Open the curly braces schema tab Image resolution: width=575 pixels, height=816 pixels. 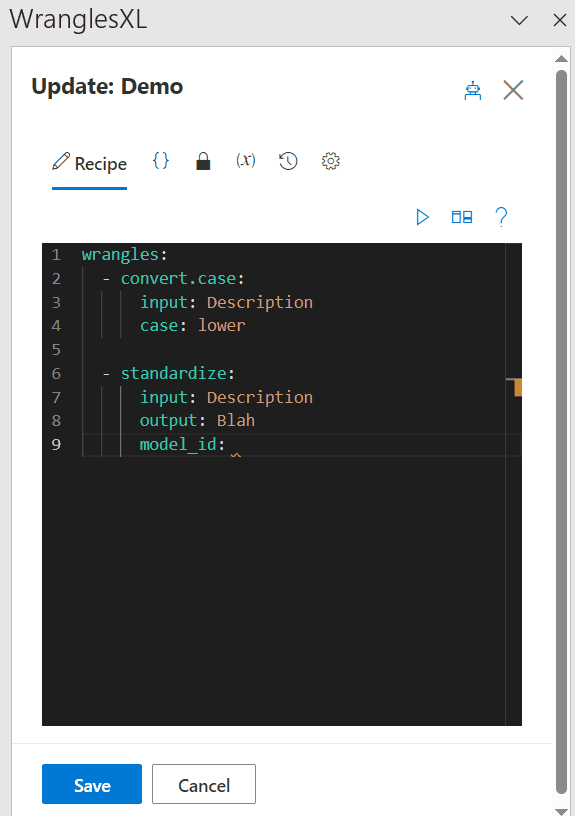pyautogui.click(x=161, y=161)
